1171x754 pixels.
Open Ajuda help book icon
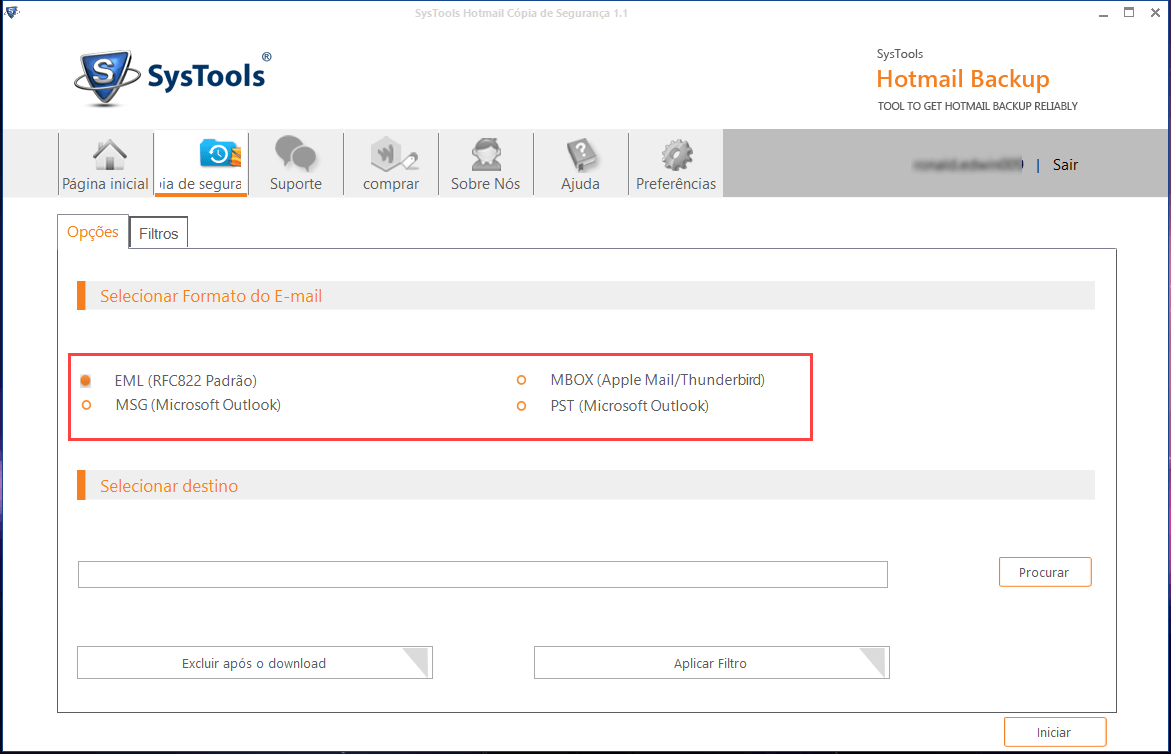pyautogui.click(x=582, y=155)
